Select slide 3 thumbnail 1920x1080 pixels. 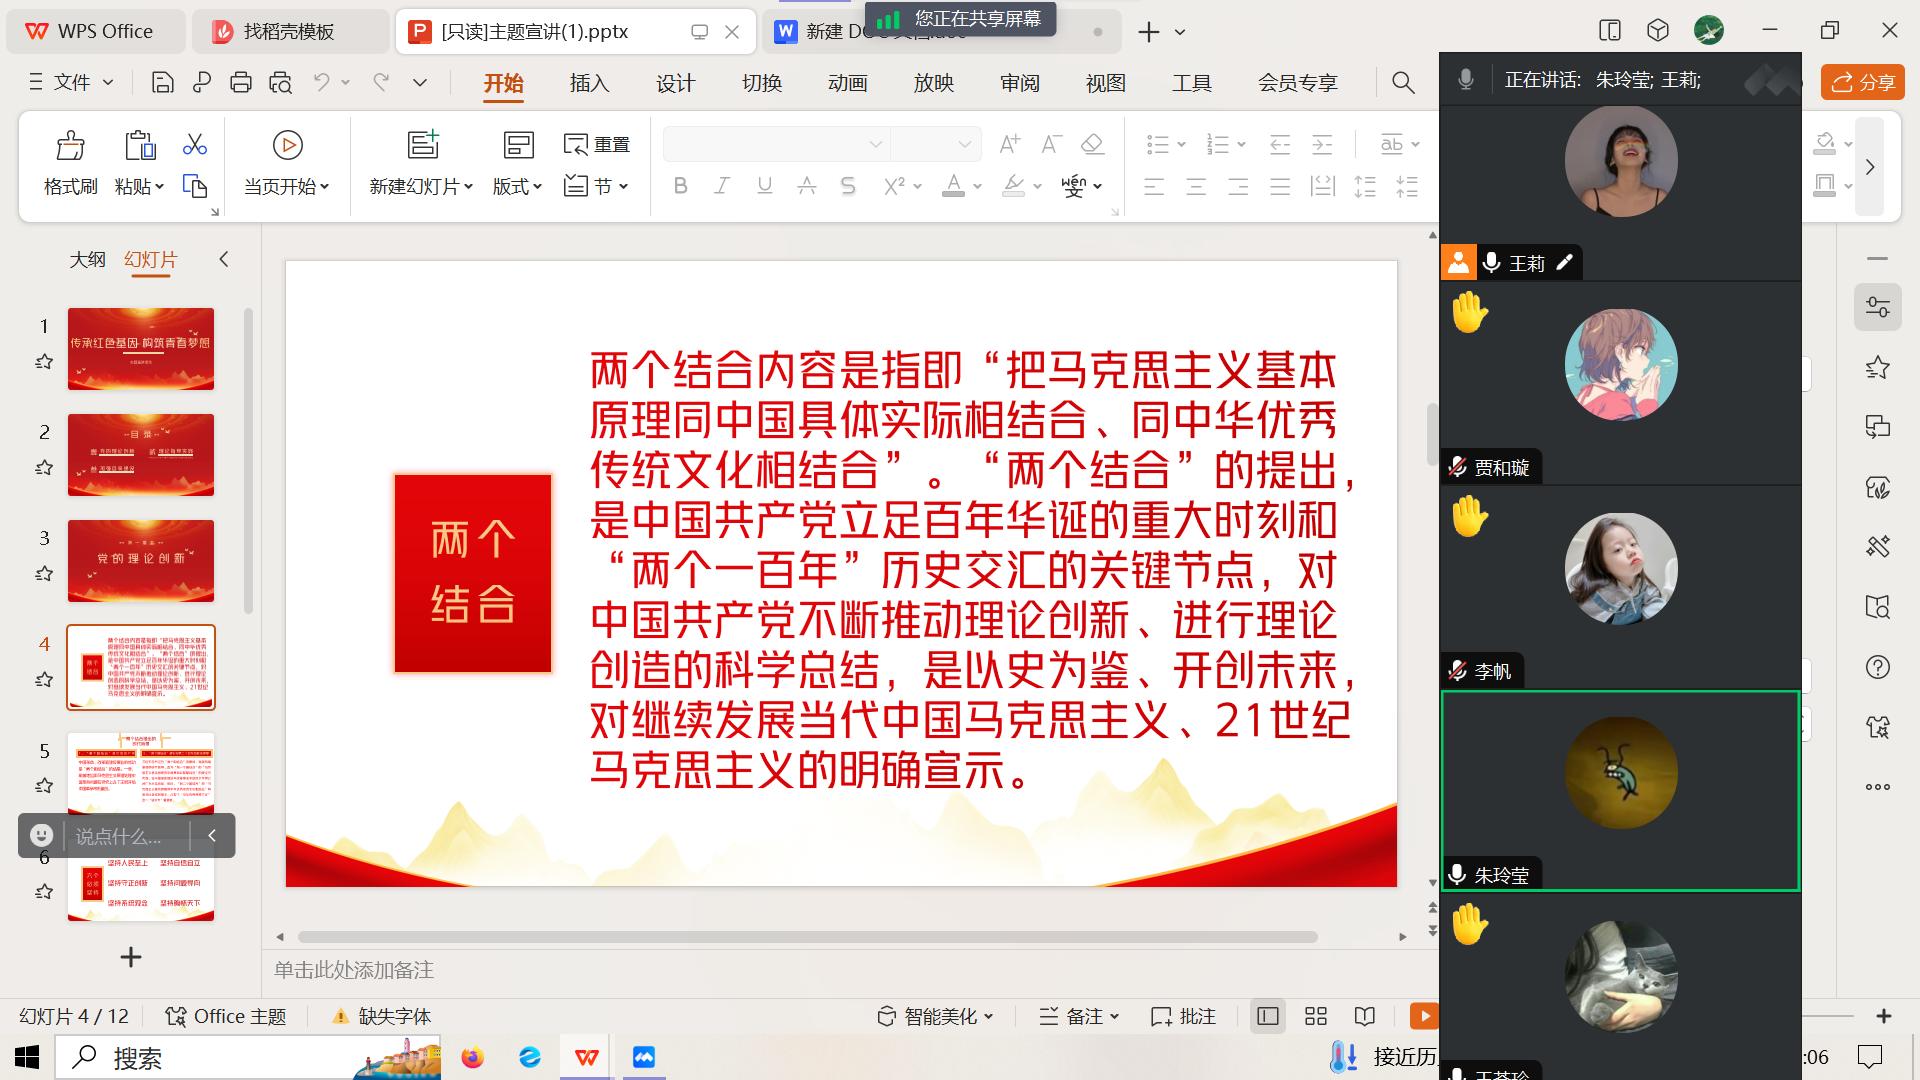[x=141, y=561]
